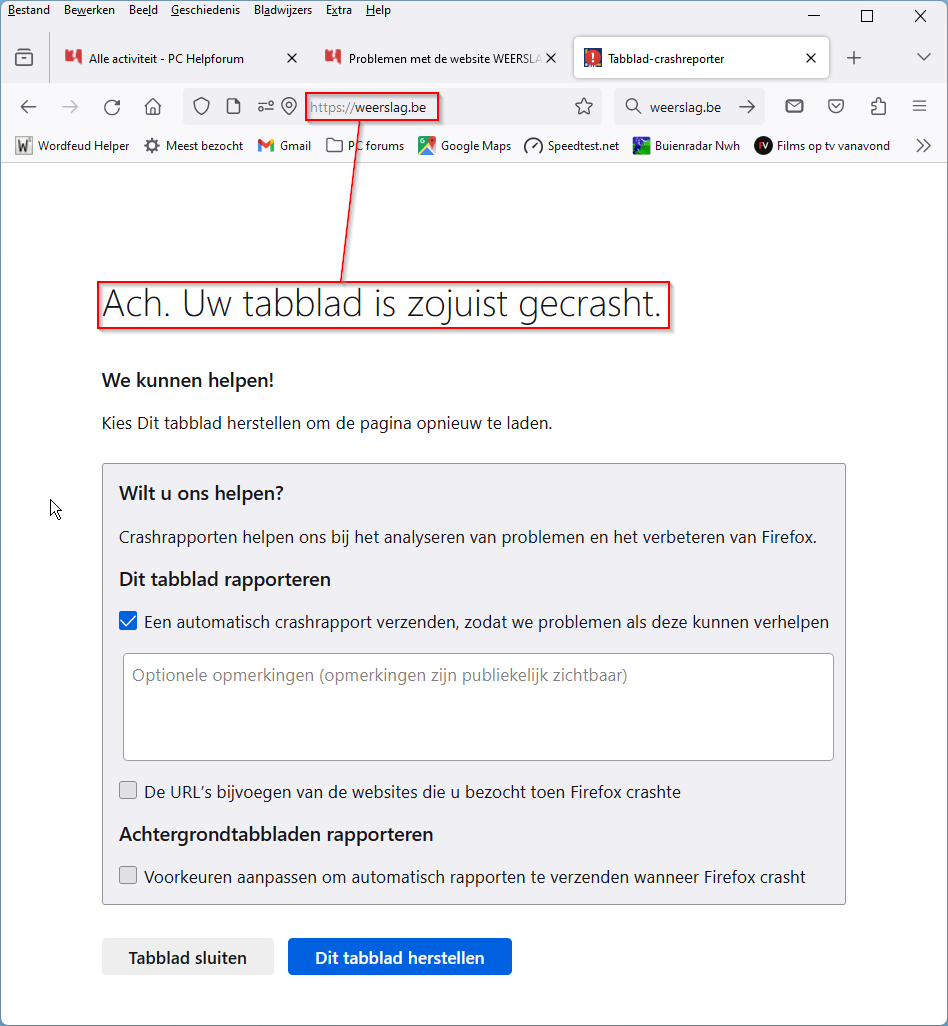Uncheck automatic crash report sending checkbox

pos(128,621)
